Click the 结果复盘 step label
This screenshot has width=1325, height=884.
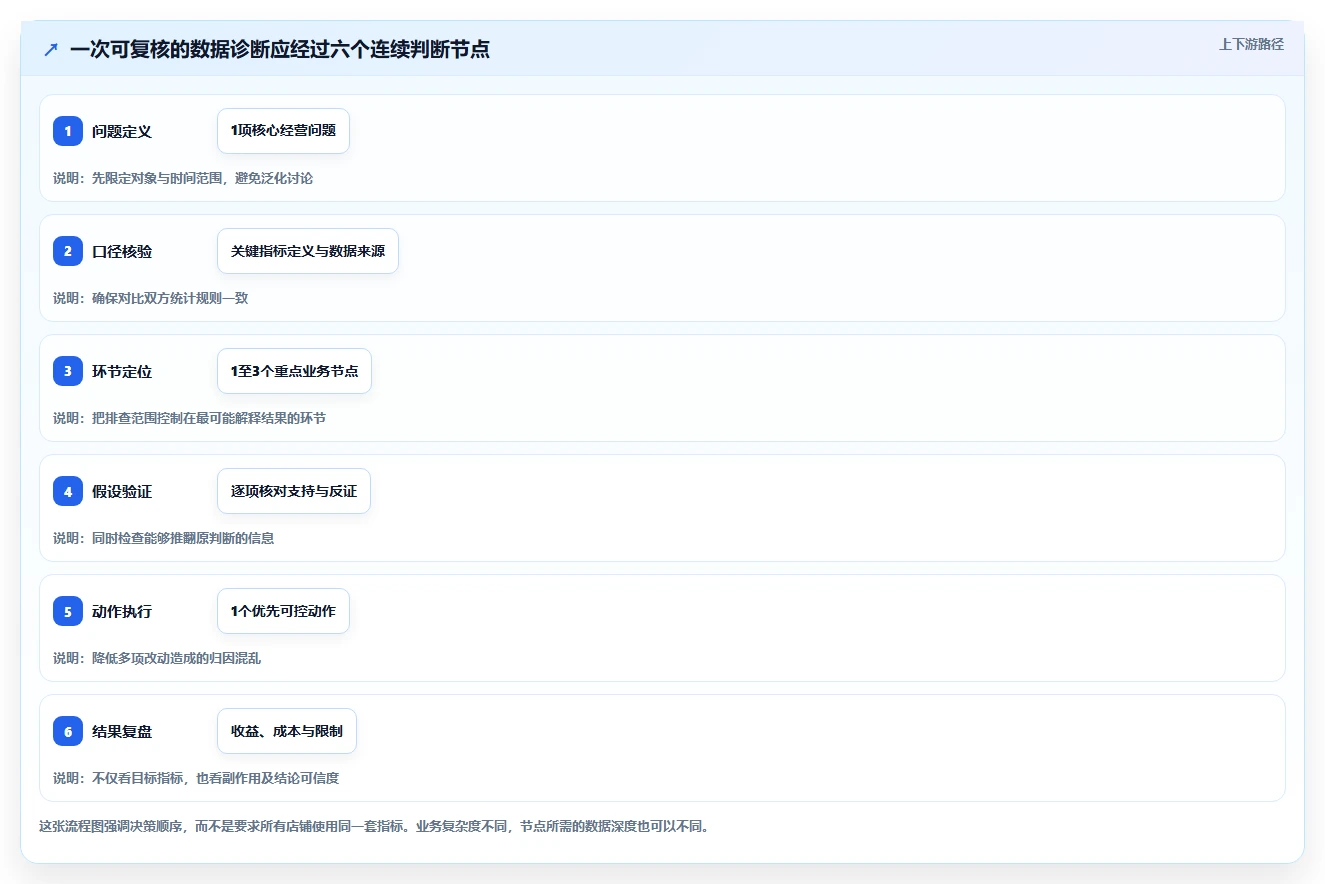click(122, 731)
